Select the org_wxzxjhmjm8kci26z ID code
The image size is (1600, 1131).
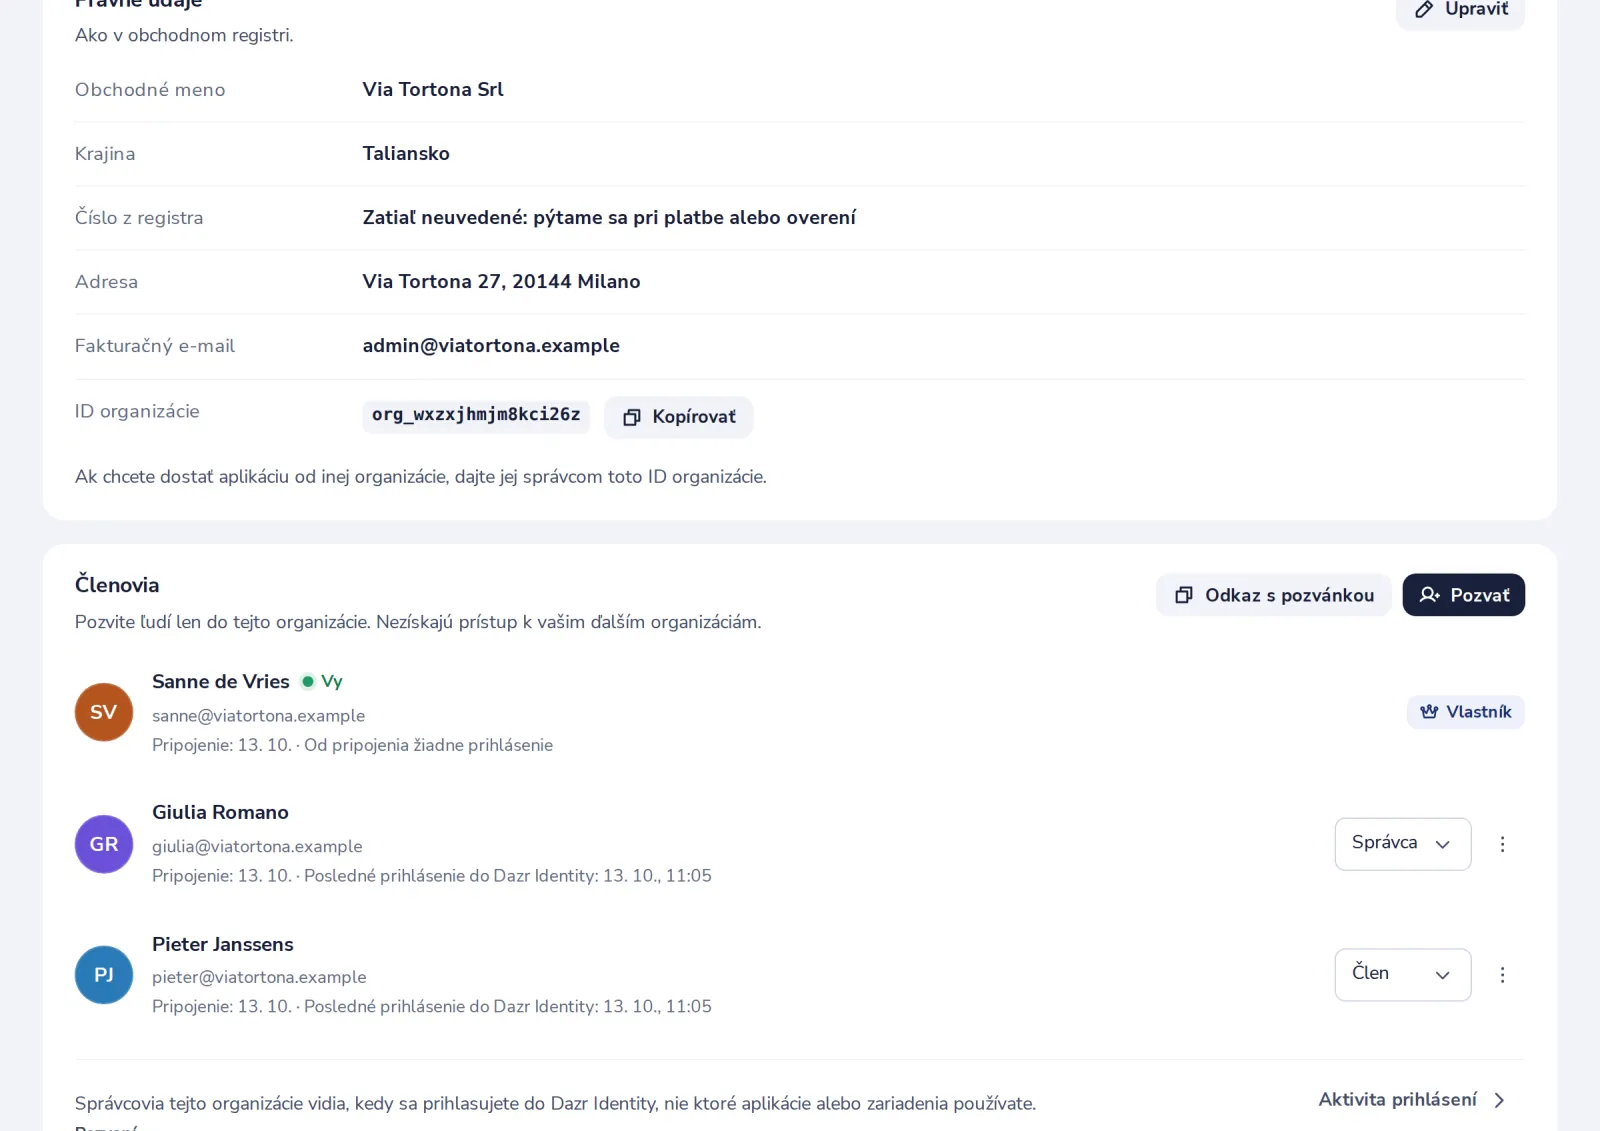(x=476, y=415)
